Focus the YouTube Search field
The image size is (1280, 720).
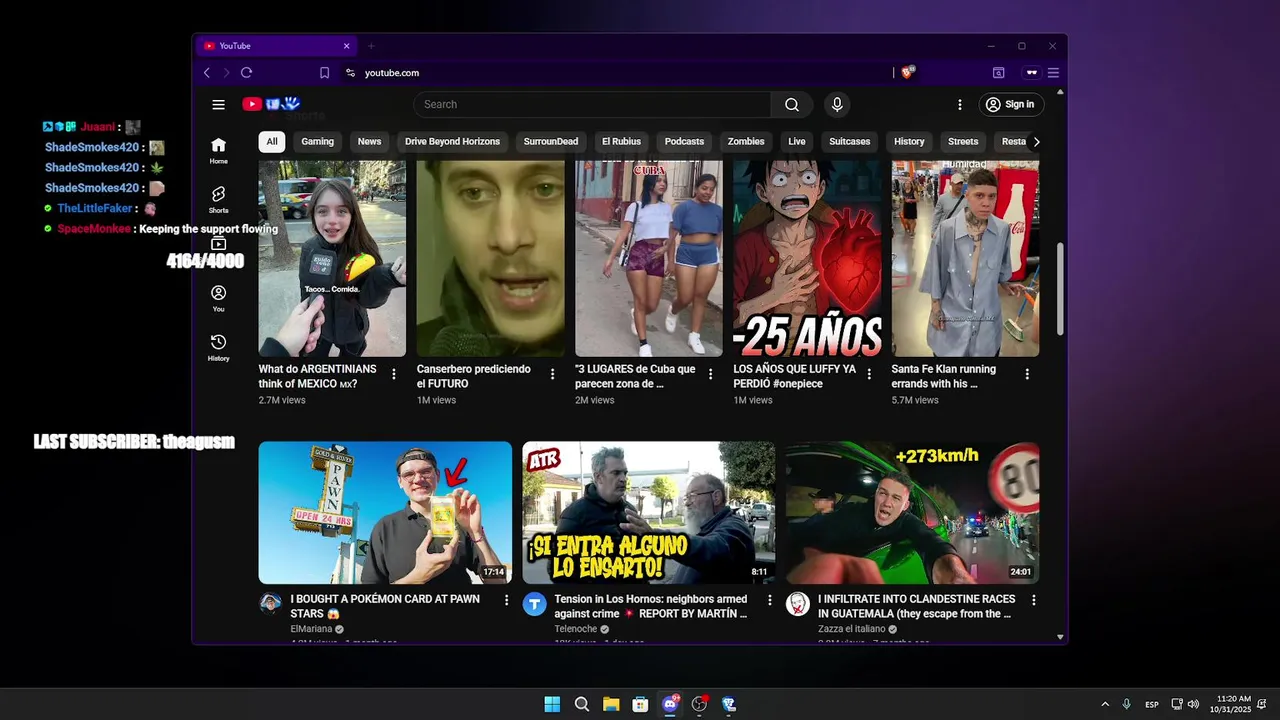(x=592, y=104)
